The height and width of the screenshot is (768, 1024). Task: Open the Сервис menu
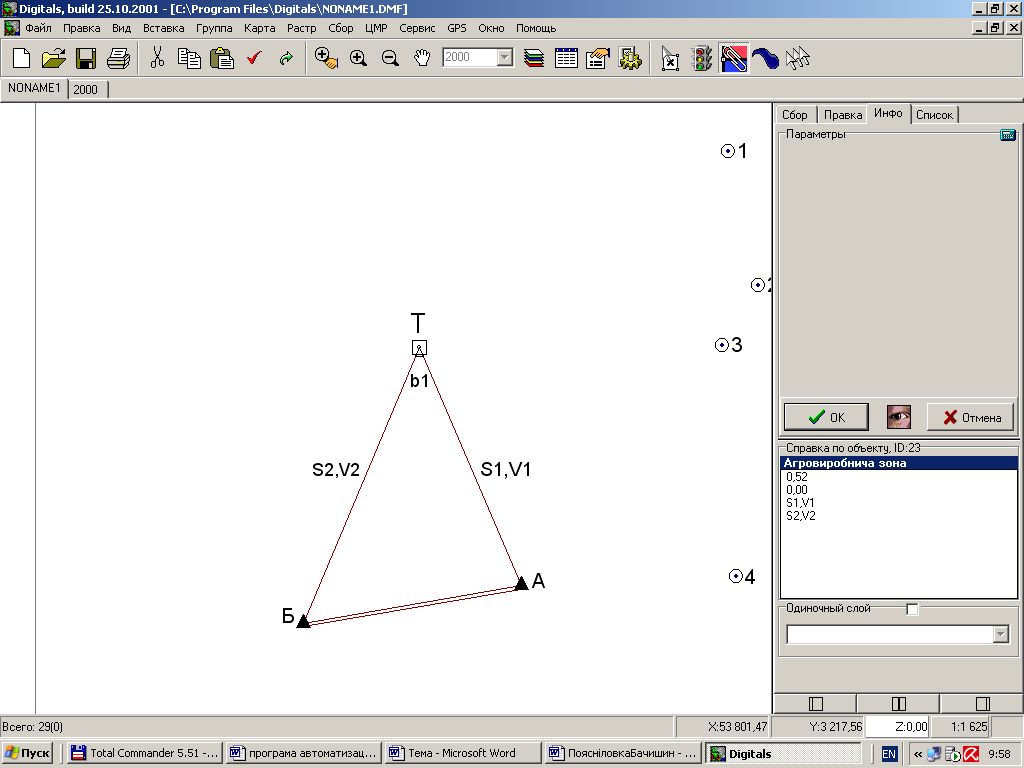pos(417,28)
